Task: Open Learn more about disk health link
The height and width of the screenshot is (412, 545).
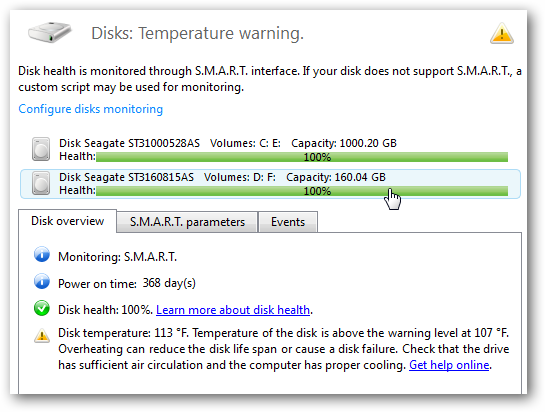Action: [233, 309]
